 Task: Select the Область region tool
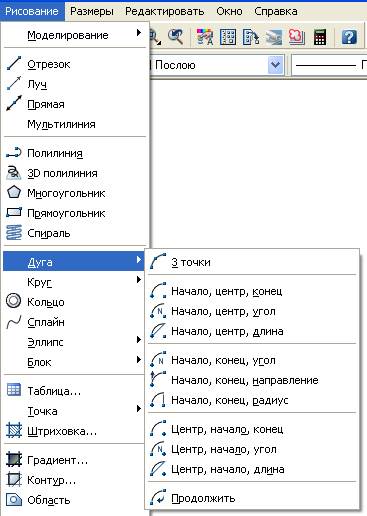pos(75,500)
